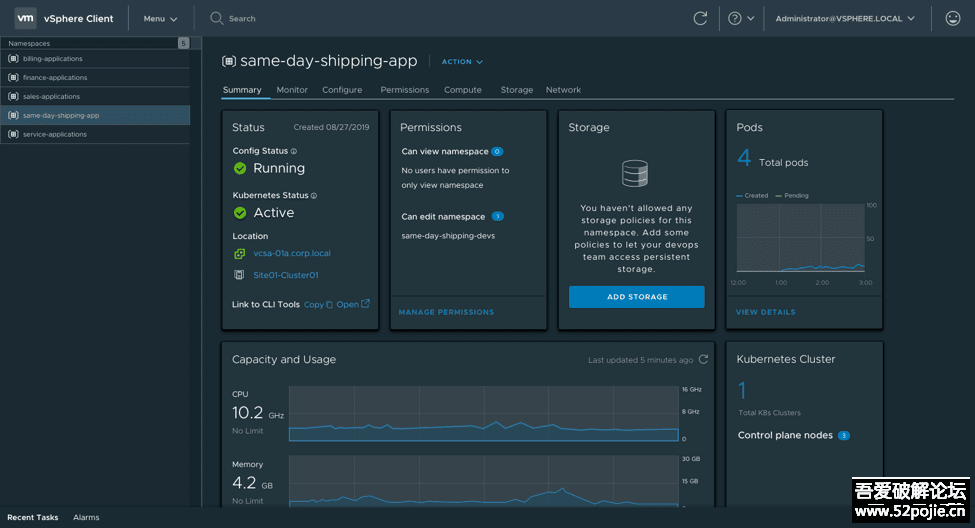Switch to the Storage tab
The height and width of the screenshot is (528, 975).
coord(516,90)
